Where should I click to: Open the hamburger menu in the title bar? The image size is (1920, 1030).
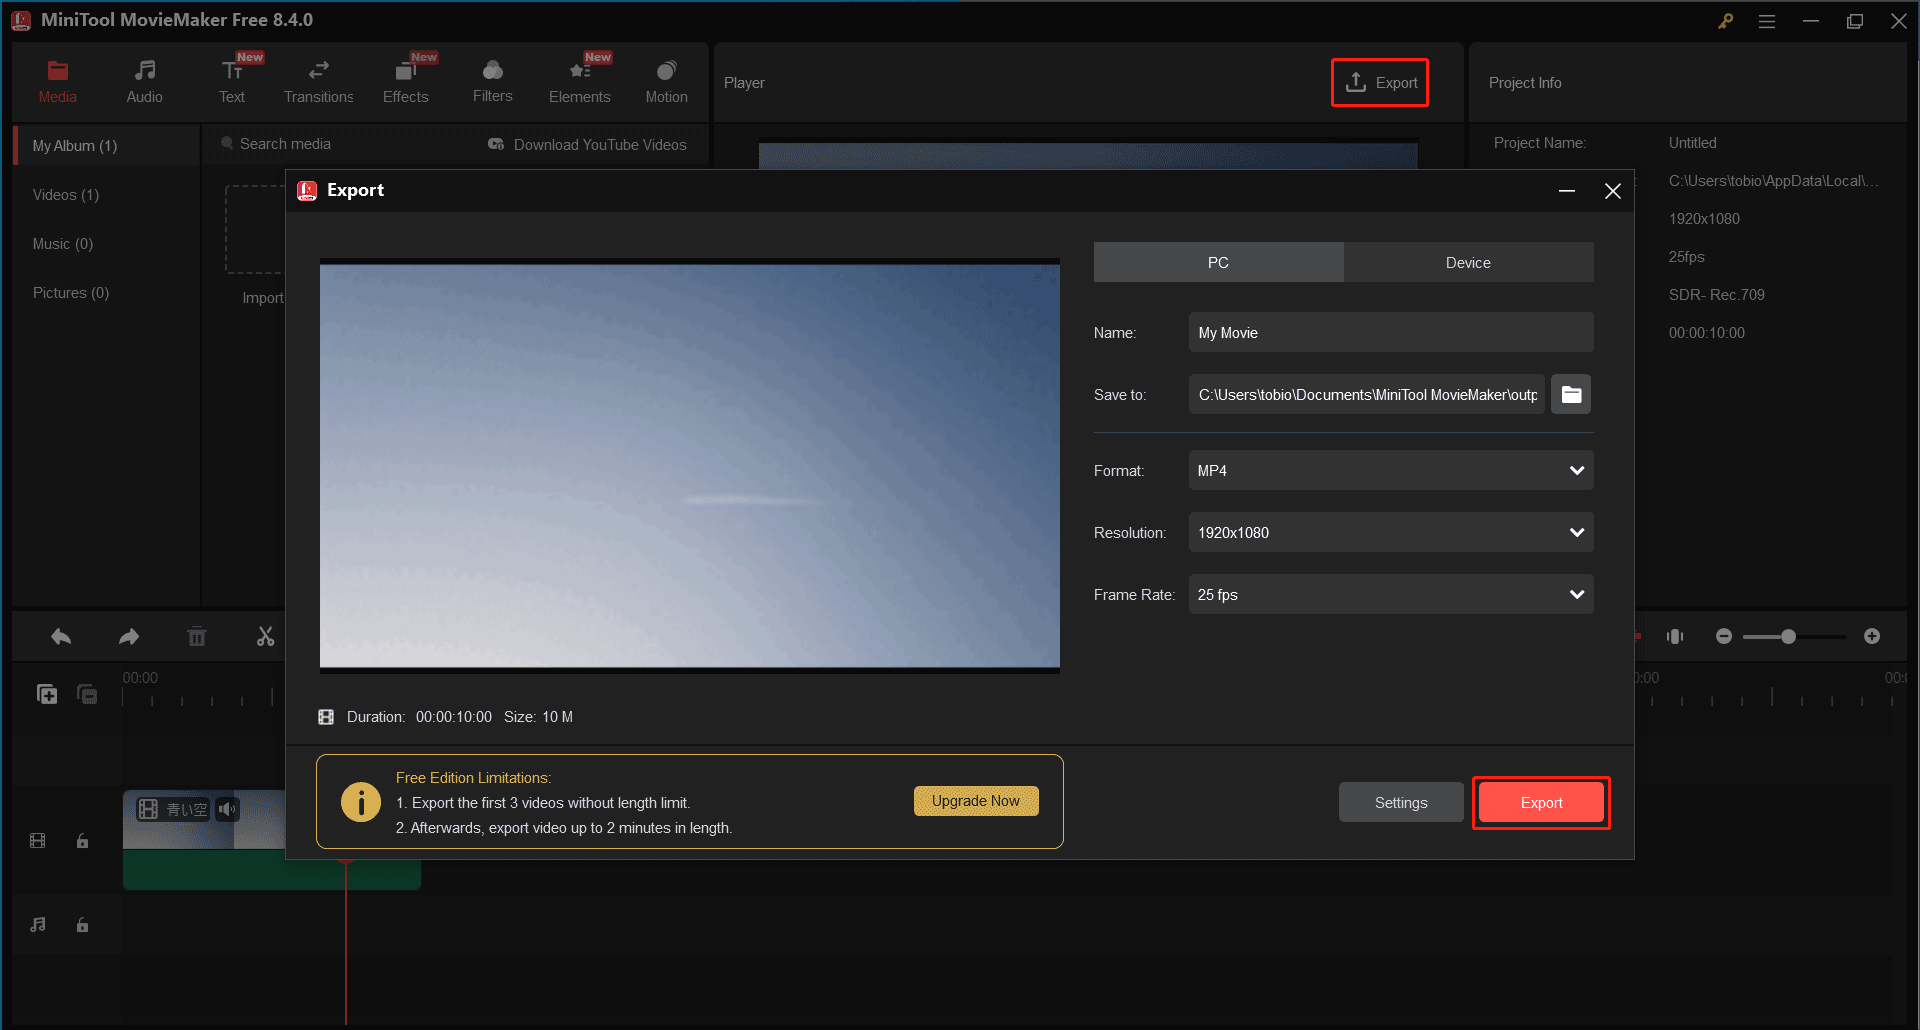(x=1767, y=20)
